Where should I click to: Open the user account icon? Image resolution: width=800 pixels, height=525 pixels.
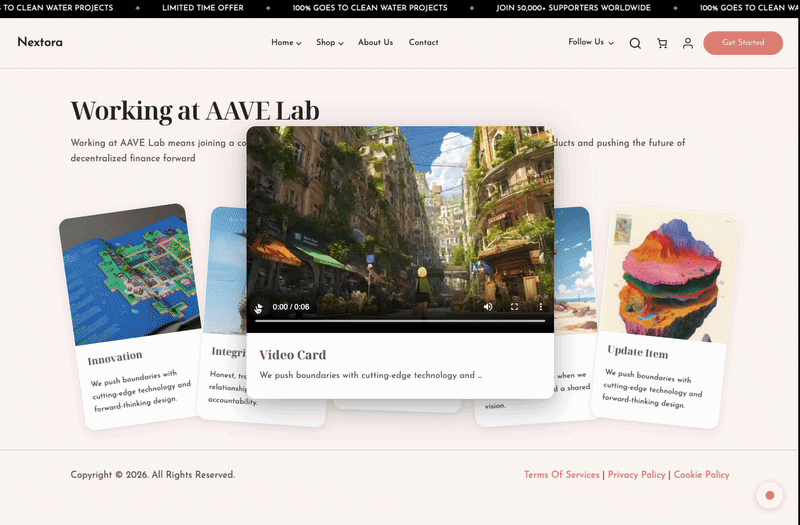(688, 43)
